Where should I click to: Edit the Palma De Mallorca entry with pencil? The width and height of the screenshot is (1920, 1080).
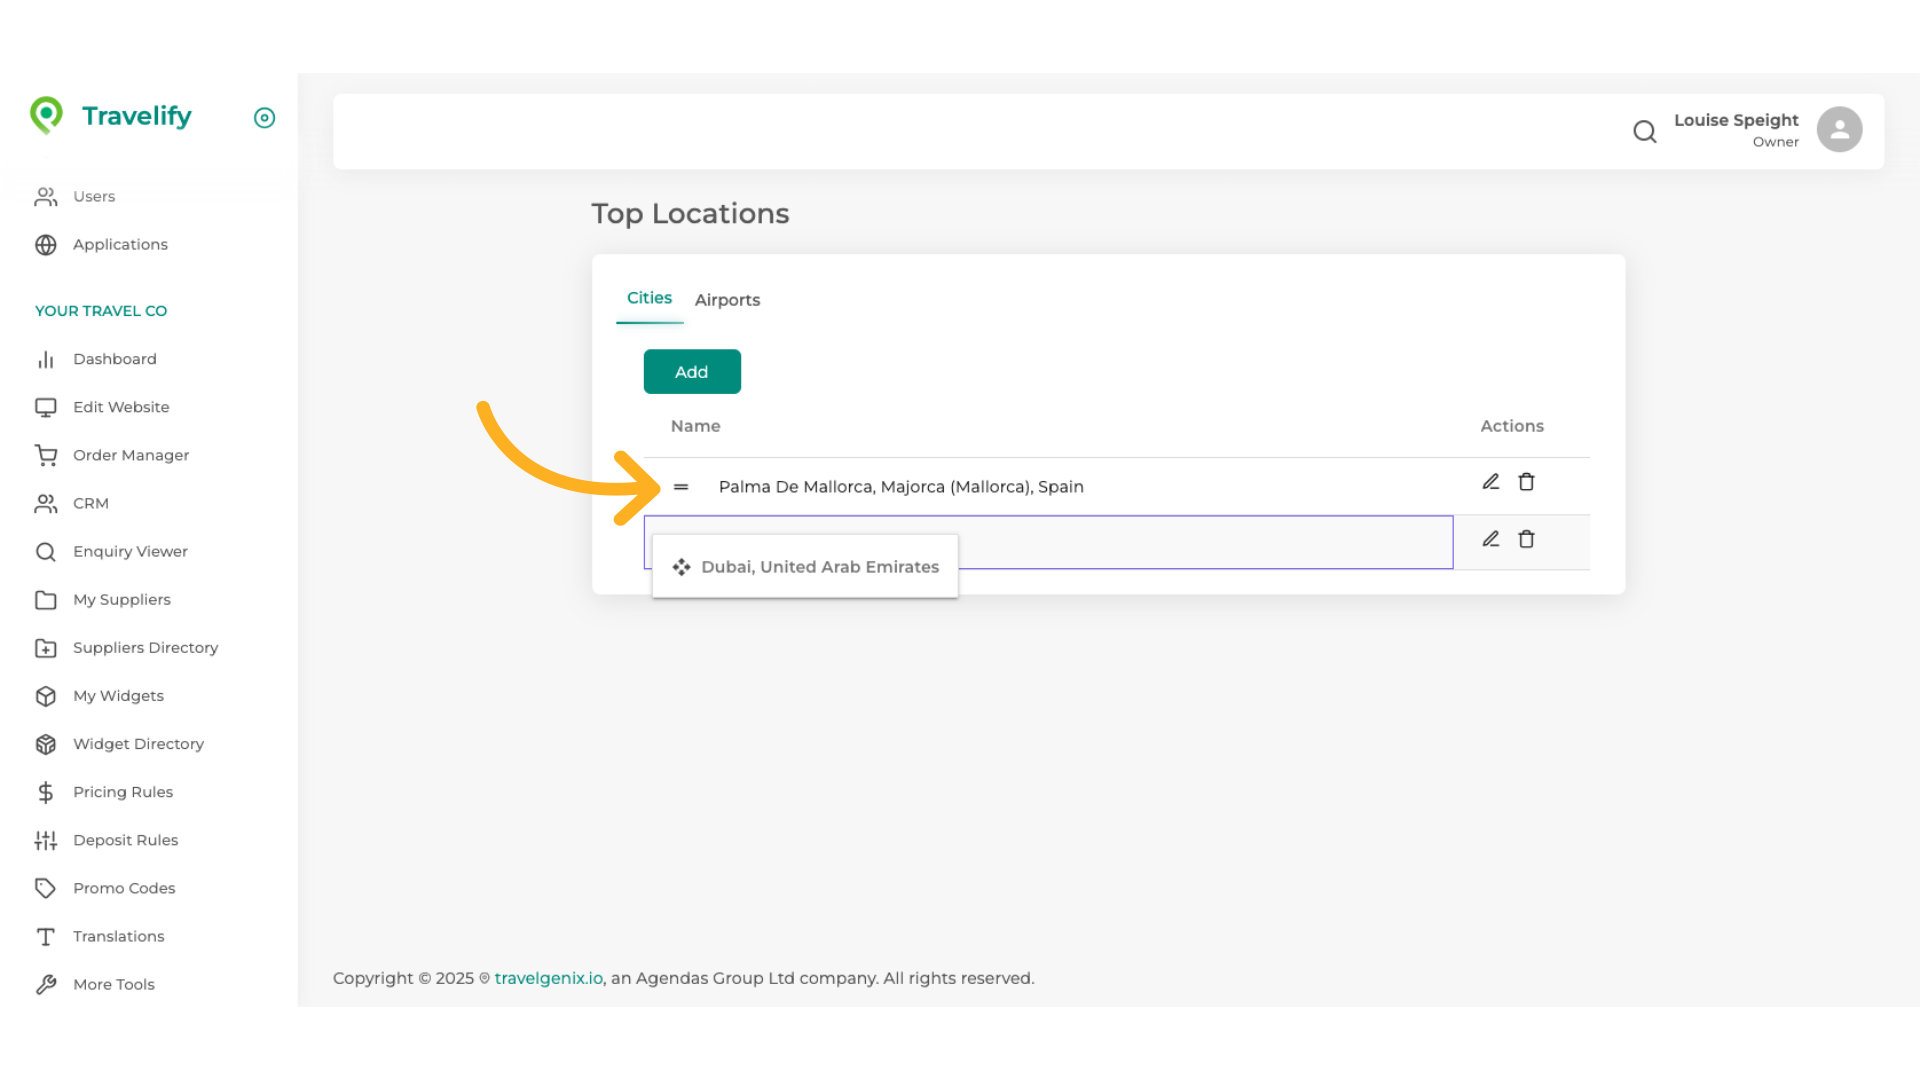(x=1491, y=481)
